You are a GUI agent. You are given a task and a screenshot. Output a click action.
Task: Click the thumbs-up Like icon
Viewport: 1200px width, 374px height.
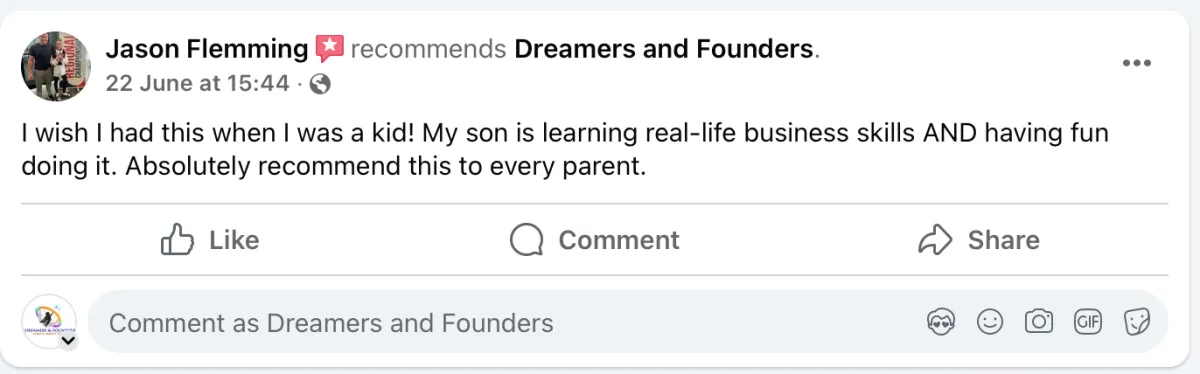[177, 240]
